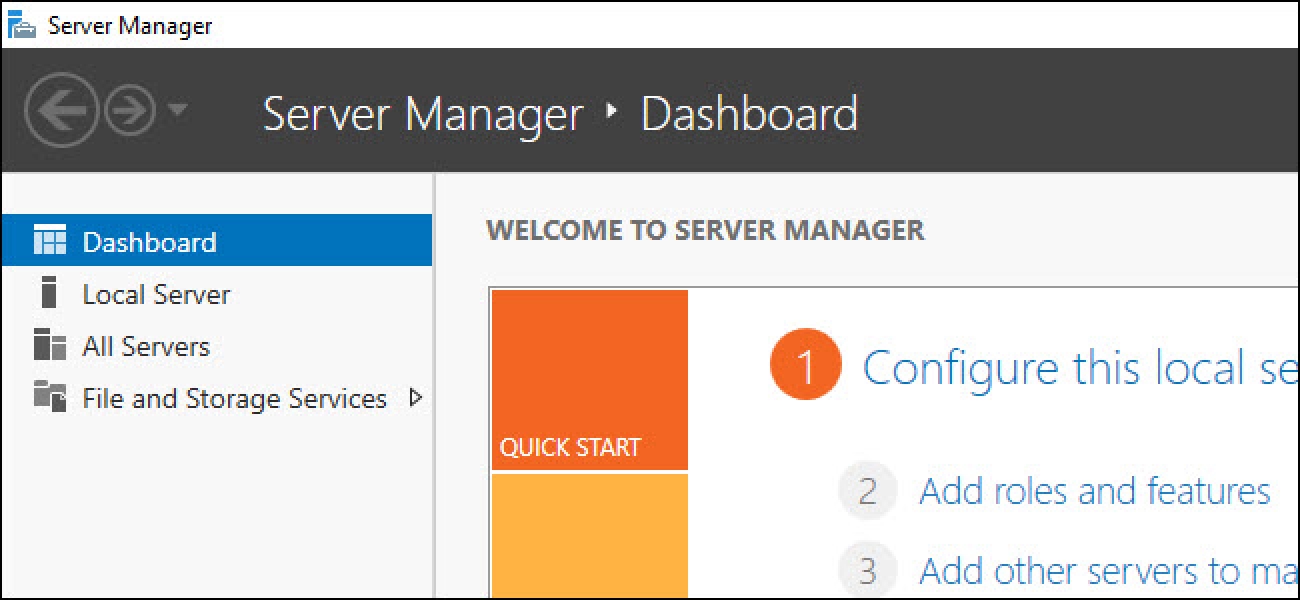
Task: Click the Dashboard breadcrumb in header
Action: pyautogui.click(x=749, y=113)
